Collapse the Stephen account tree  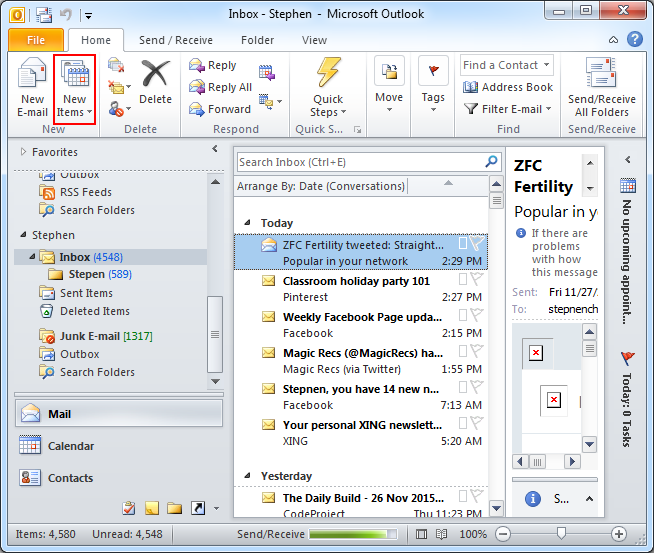(x=23, y=235)
